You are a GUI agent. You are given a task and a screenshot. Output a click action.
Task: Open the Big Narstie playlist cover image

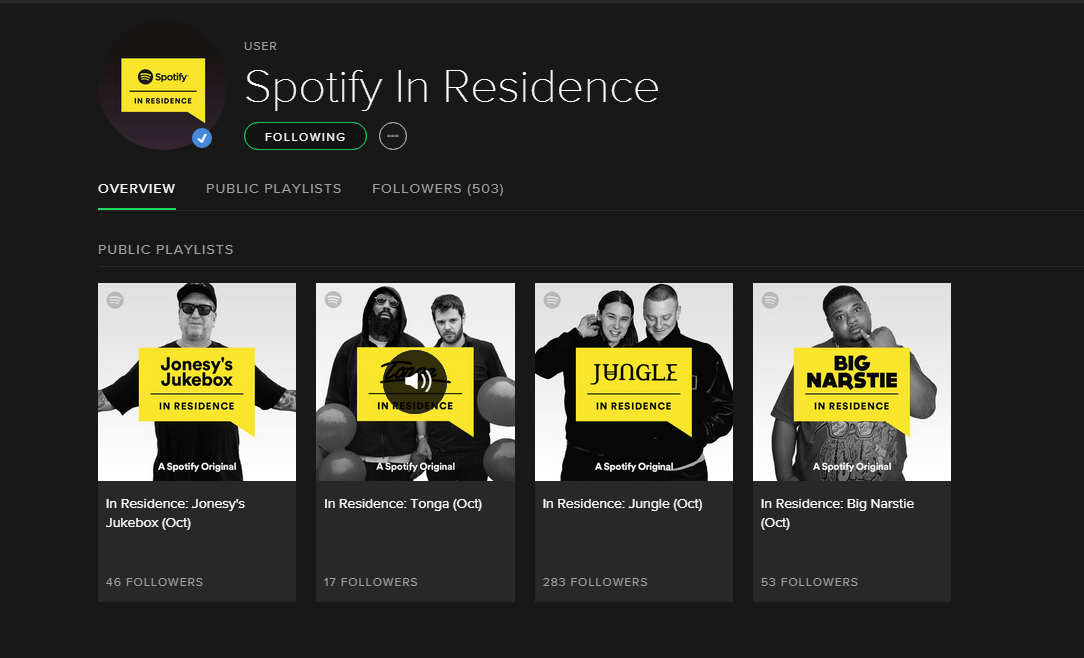tap(851, 381)
